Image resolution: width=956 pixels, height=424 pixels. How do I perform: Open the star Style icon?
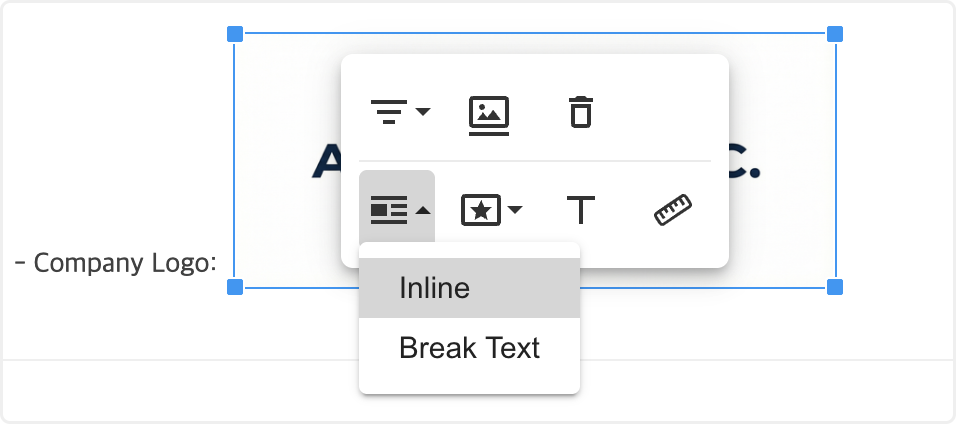[x=479, y=210]
